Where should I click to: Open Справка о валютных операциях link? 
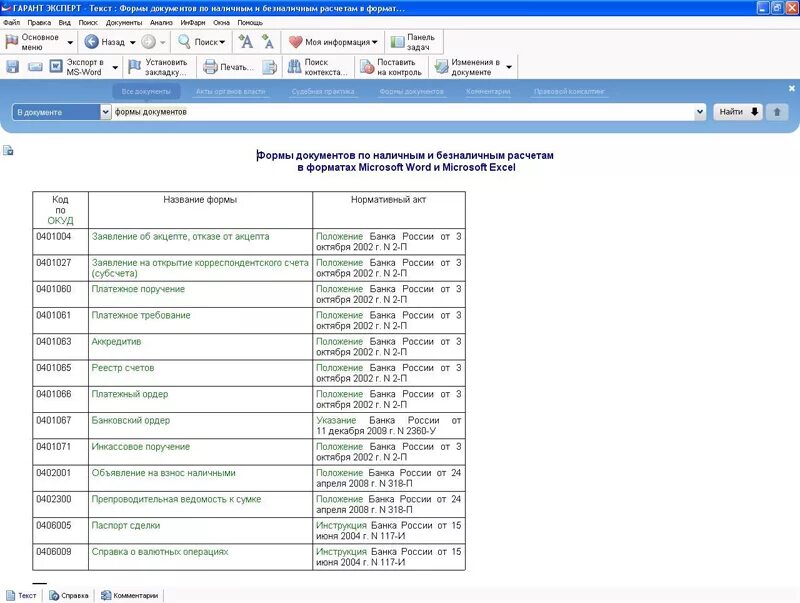click(x=160, y=551)
